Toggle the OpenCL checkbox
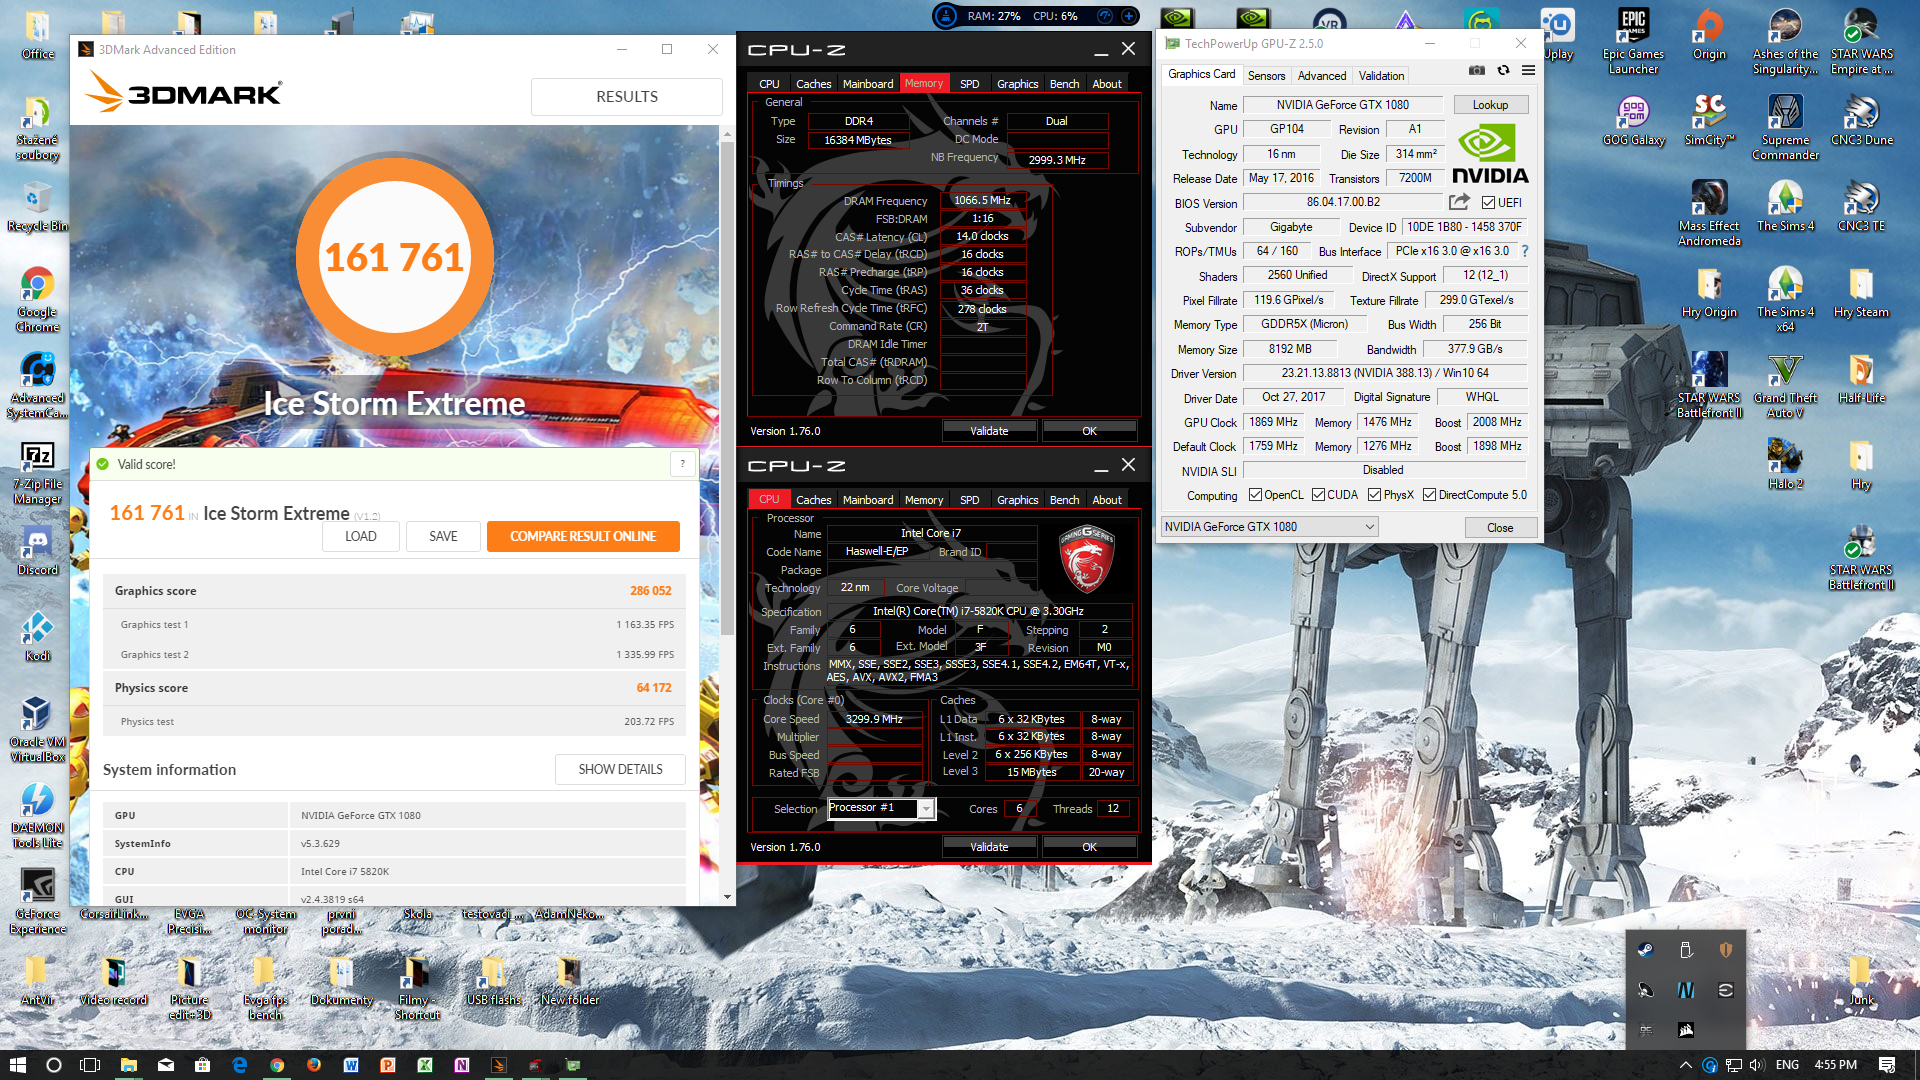Image resolution: width=1920 pixels, height=1080 pixels. point(1255,495)
